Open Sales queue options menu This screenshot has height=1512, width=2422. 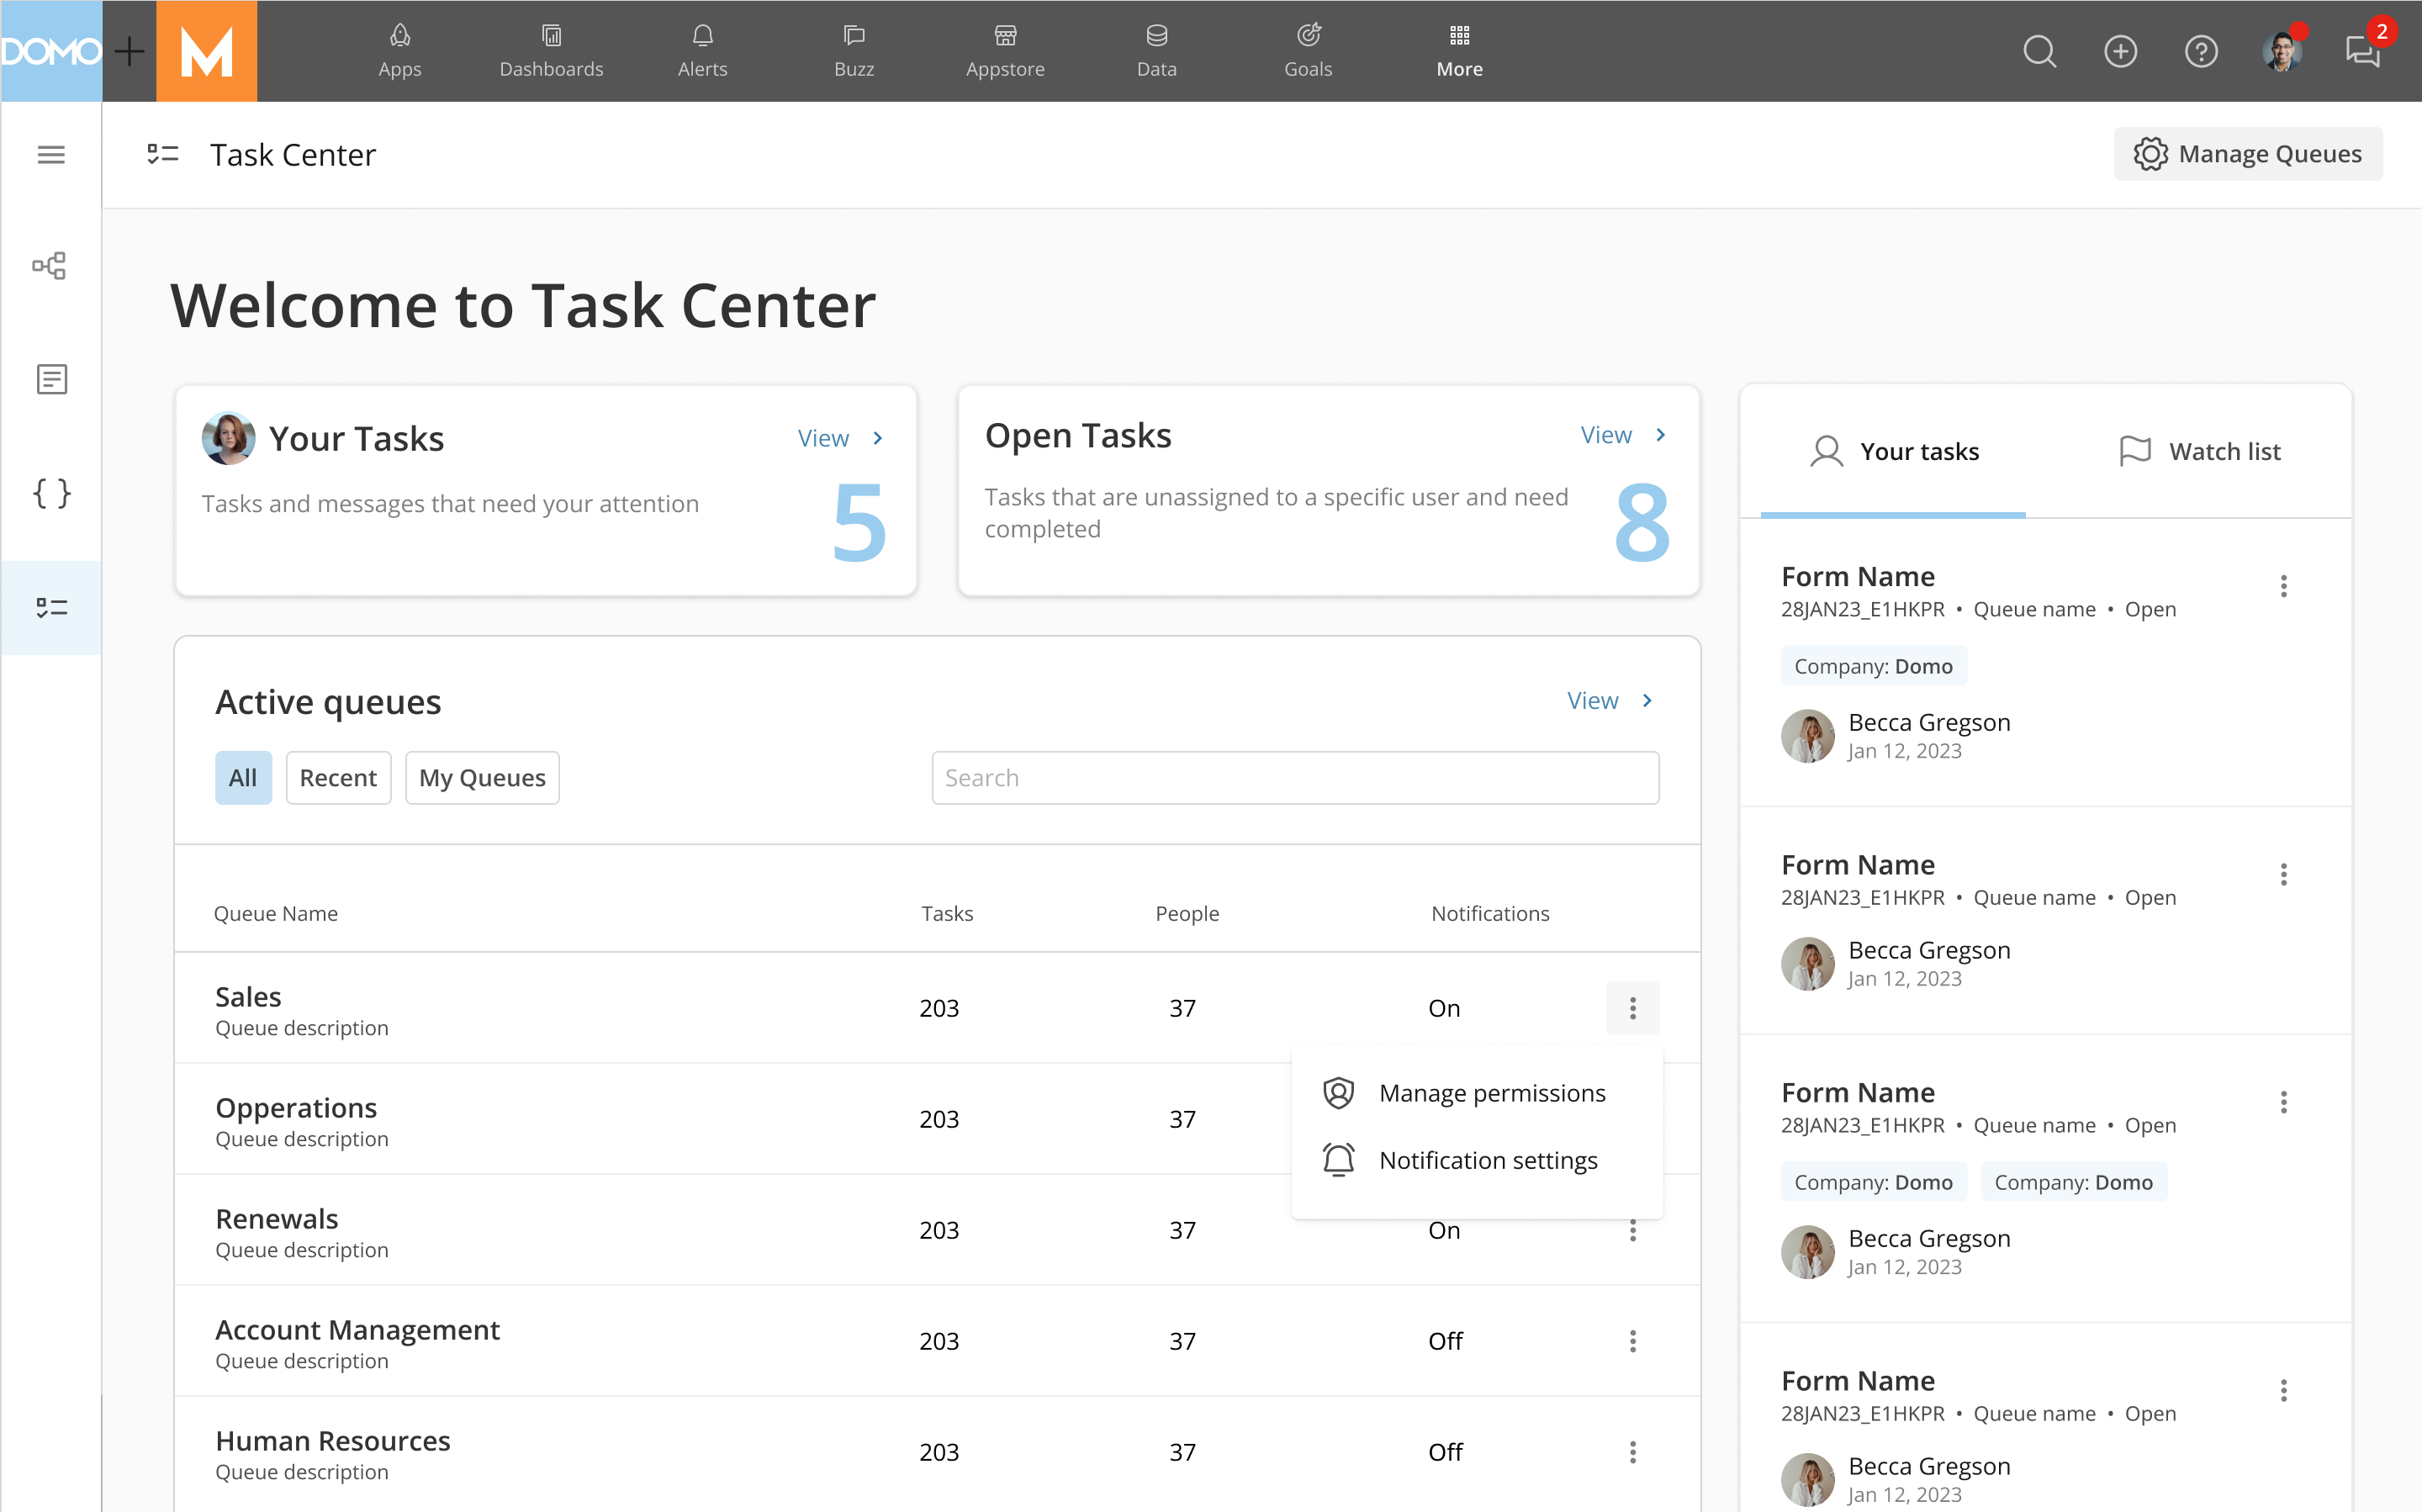click(x=1632, y=1008)
